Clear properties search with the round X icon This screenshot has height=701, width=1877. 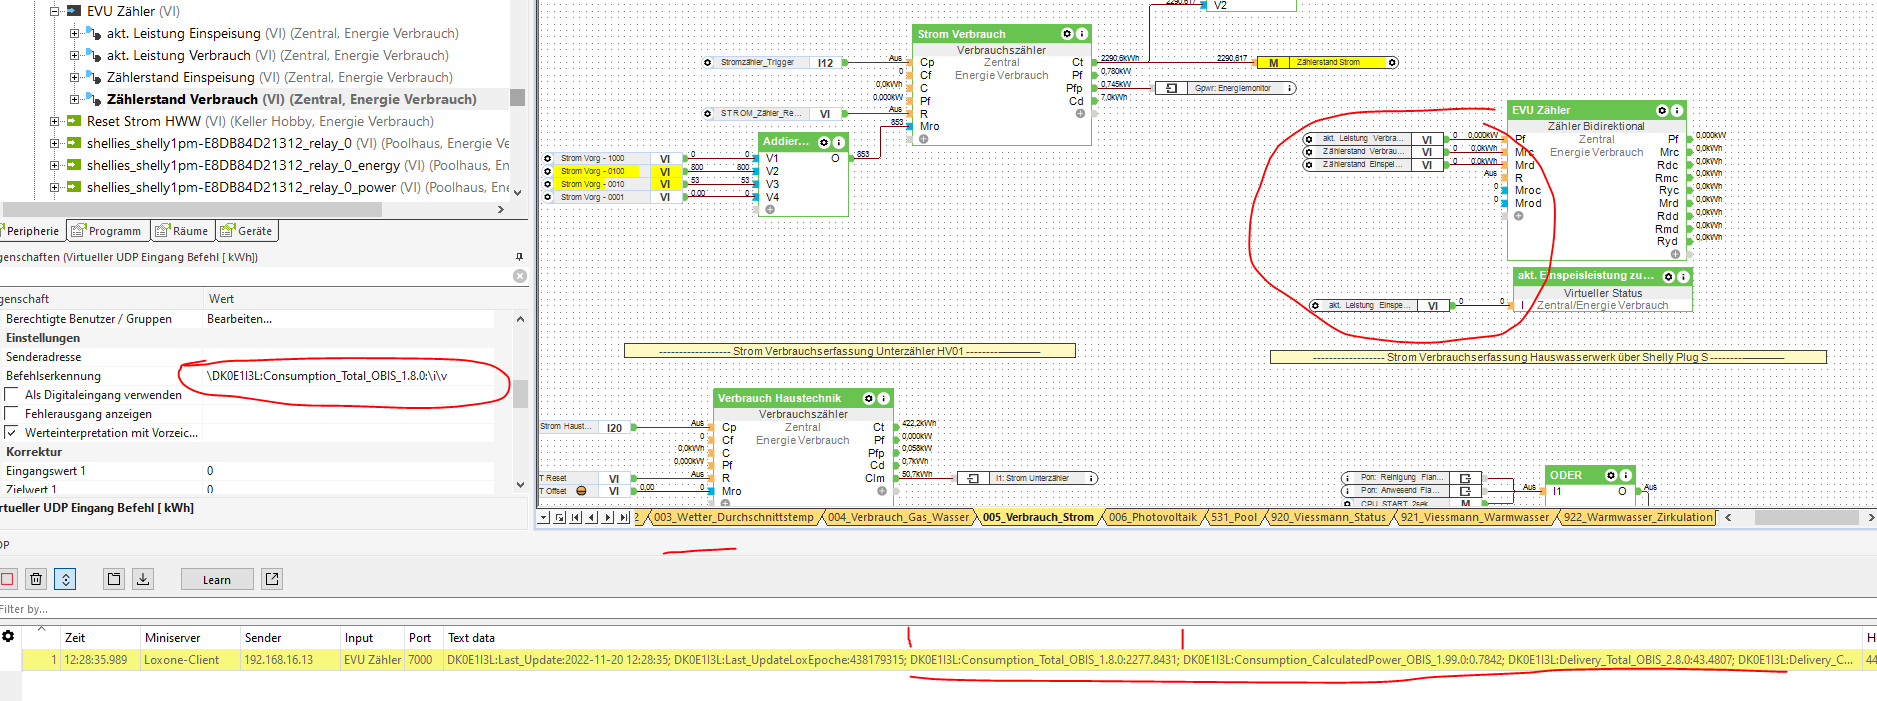click(x=519, y=276)
